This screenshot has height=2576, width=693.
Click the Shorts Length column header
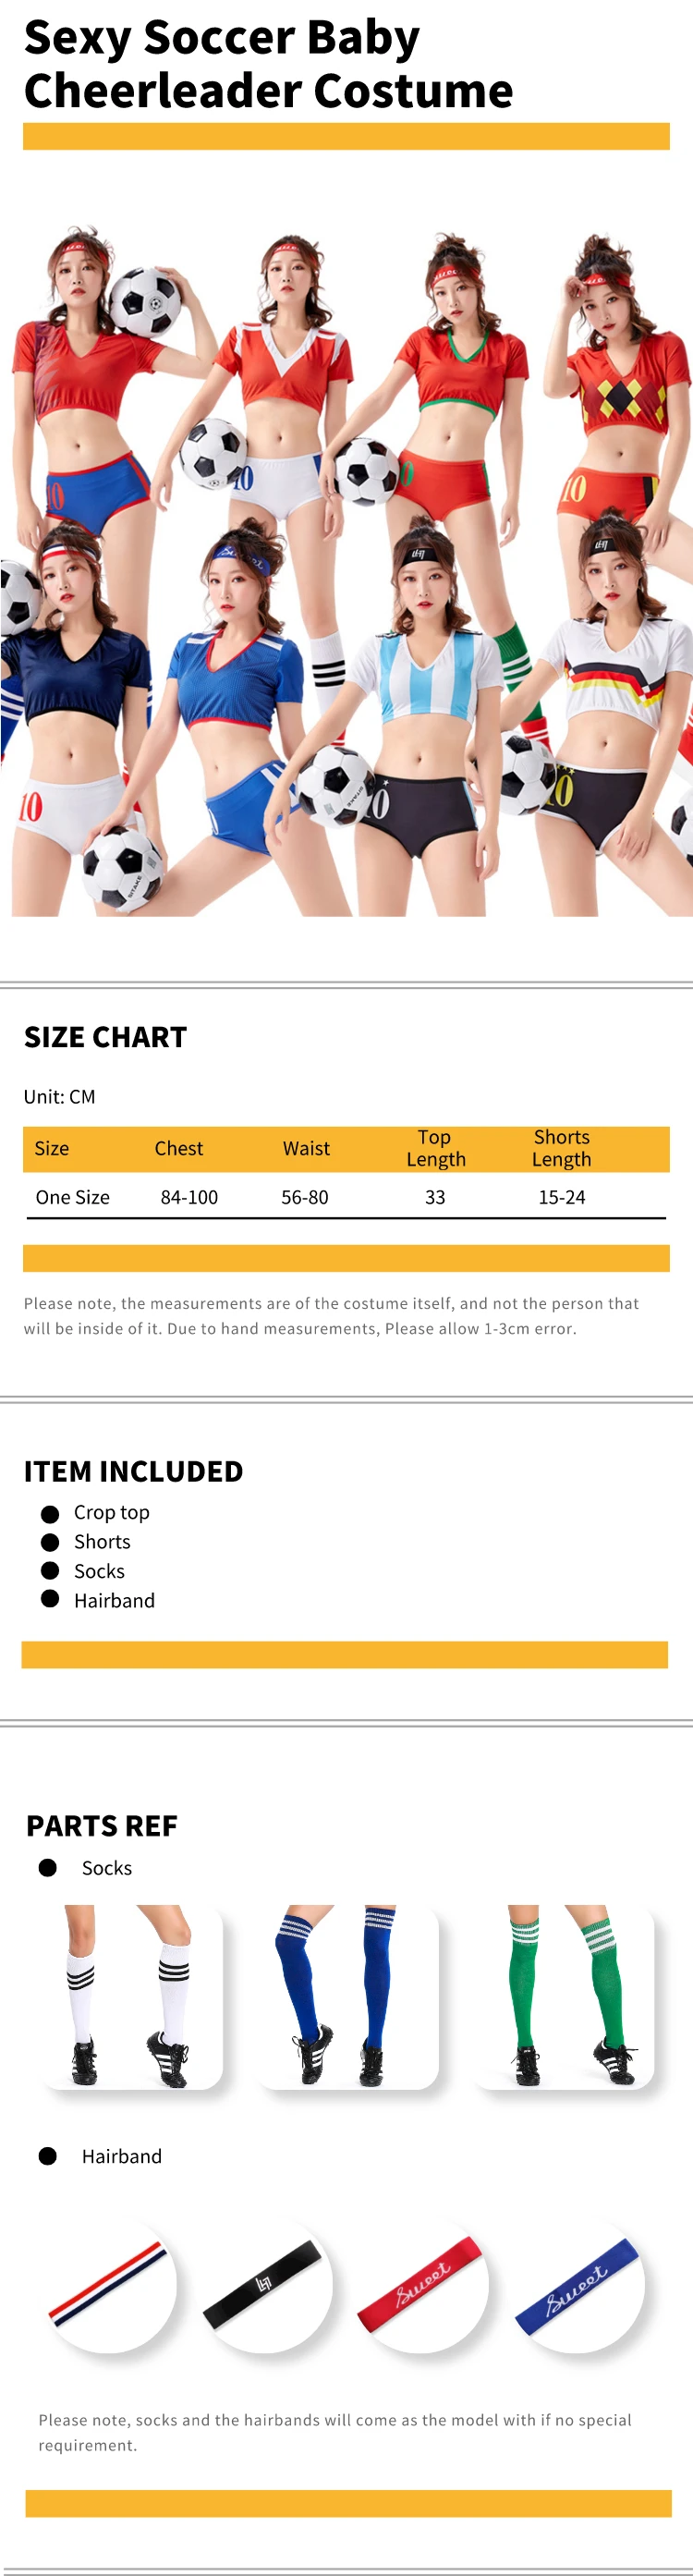click(561, 1148)
